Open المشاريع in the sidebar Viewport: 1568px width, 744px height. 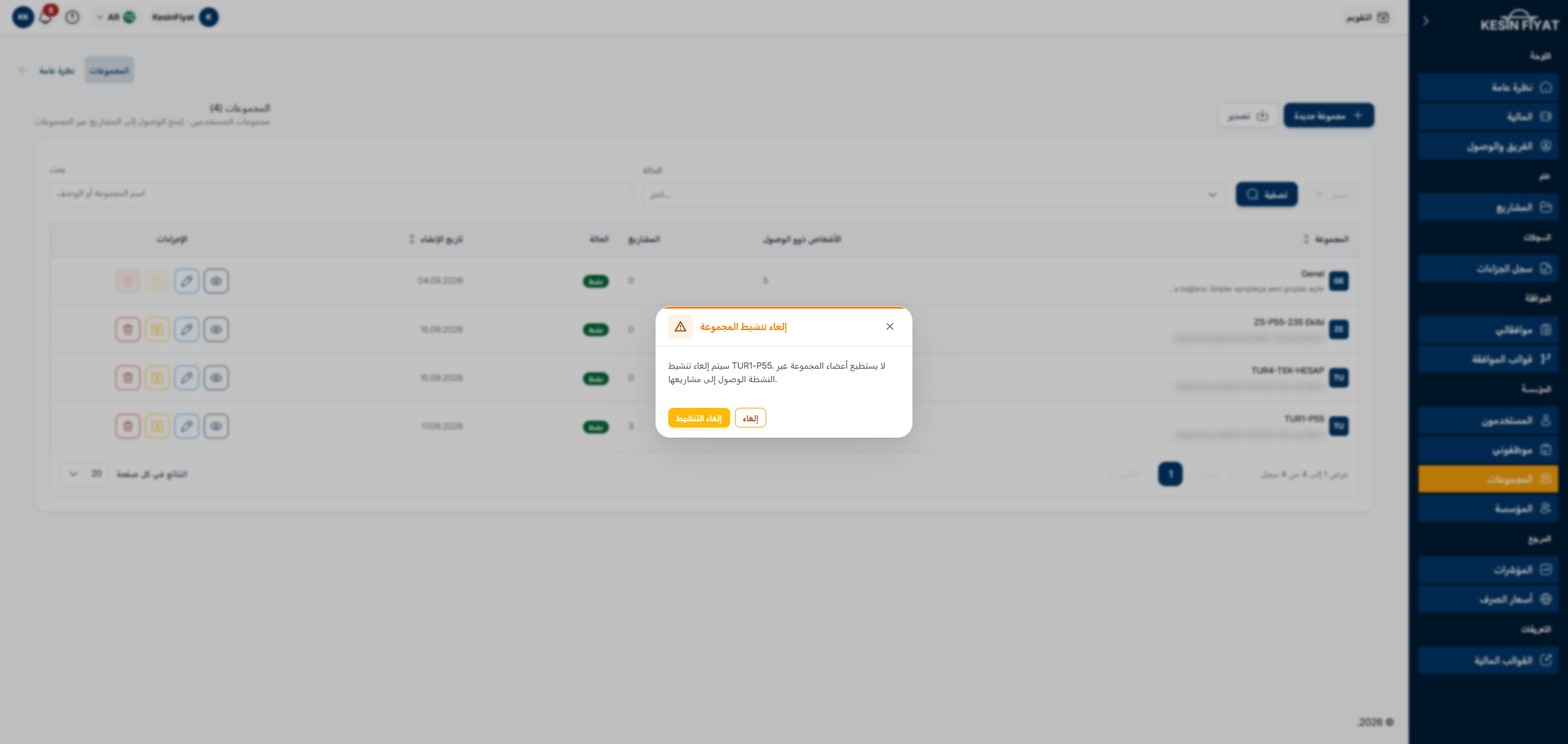(x=1488, y=207)
